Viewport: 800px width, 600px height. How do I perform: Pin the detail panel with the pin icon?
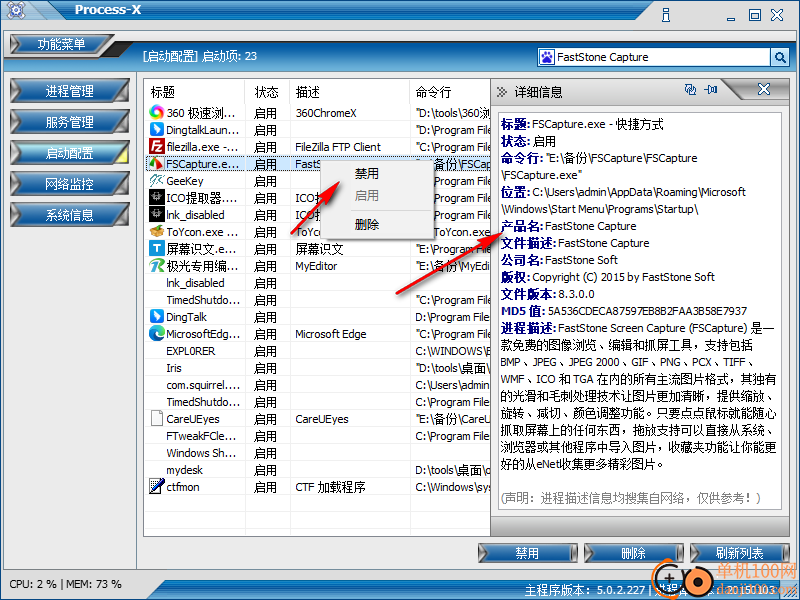pos(711,90)
